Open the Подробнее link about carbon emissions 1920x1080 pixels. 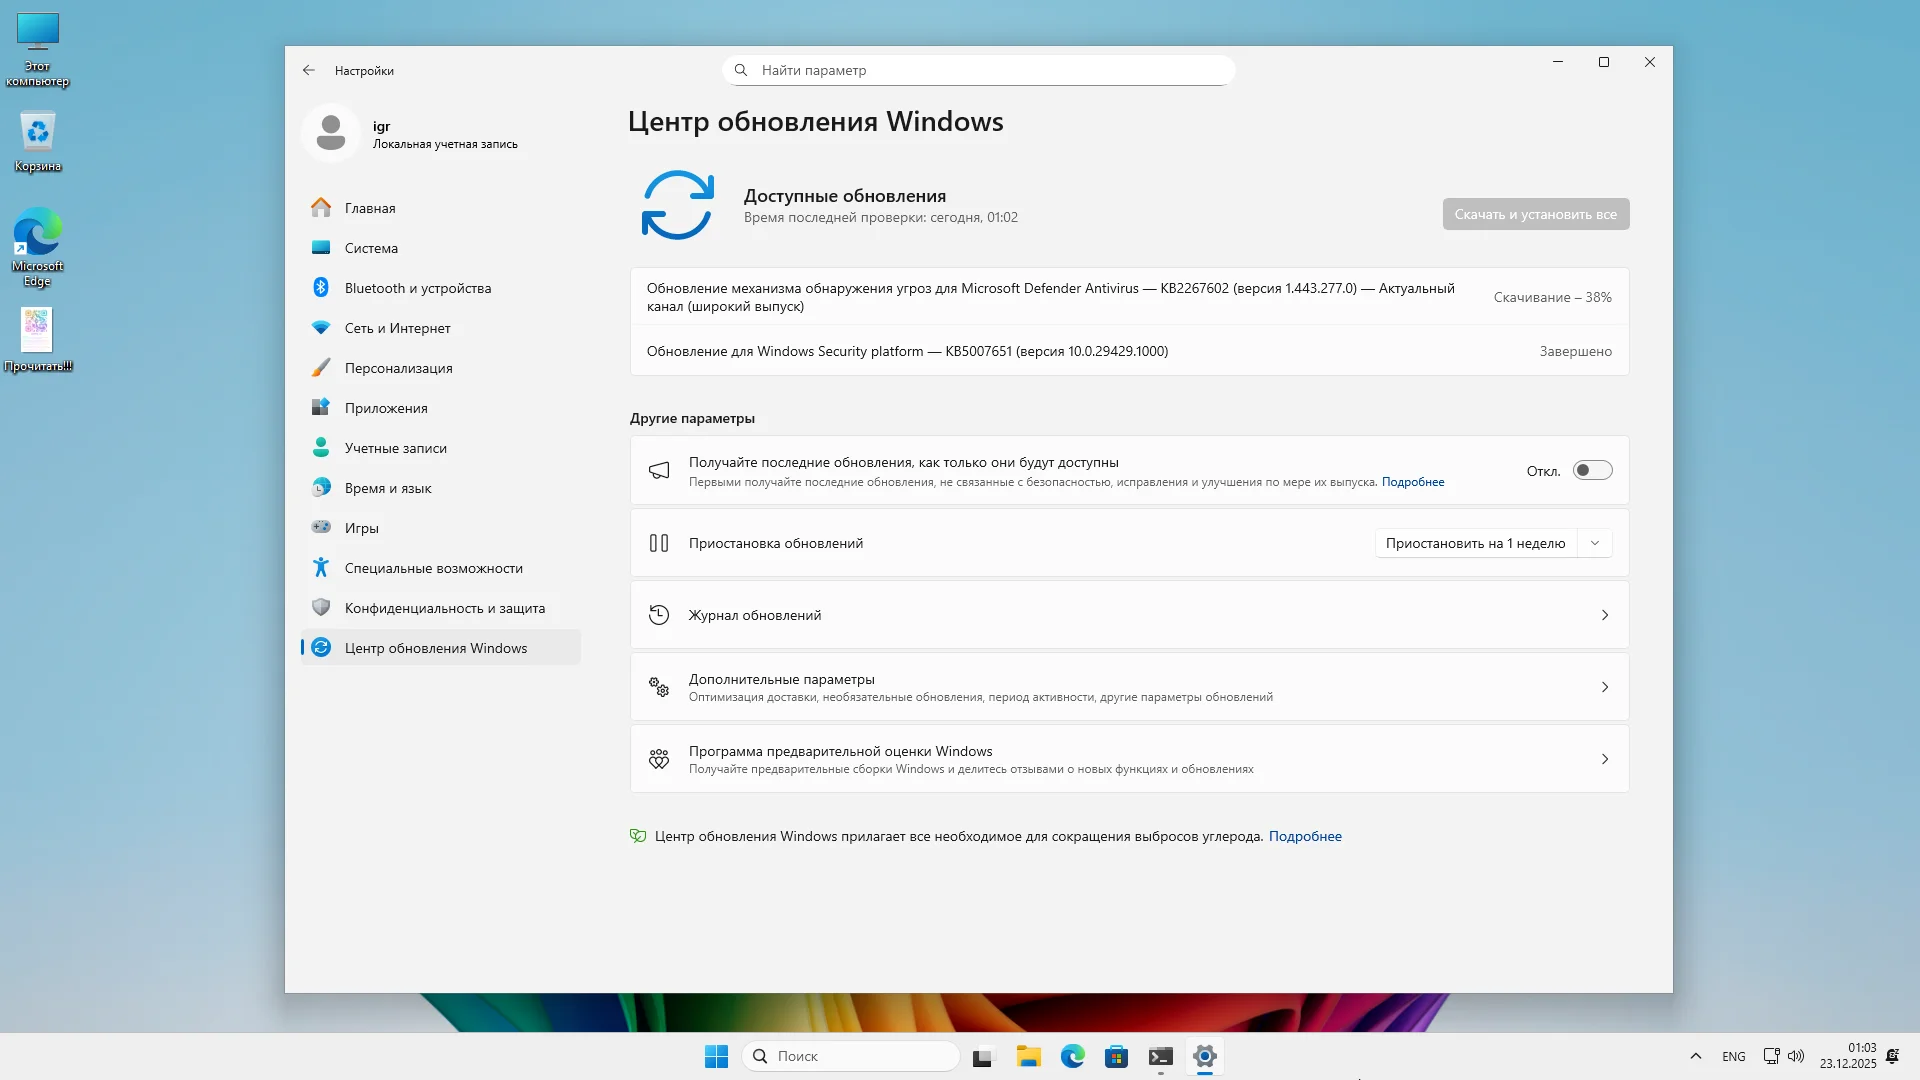click(1305, 836)
